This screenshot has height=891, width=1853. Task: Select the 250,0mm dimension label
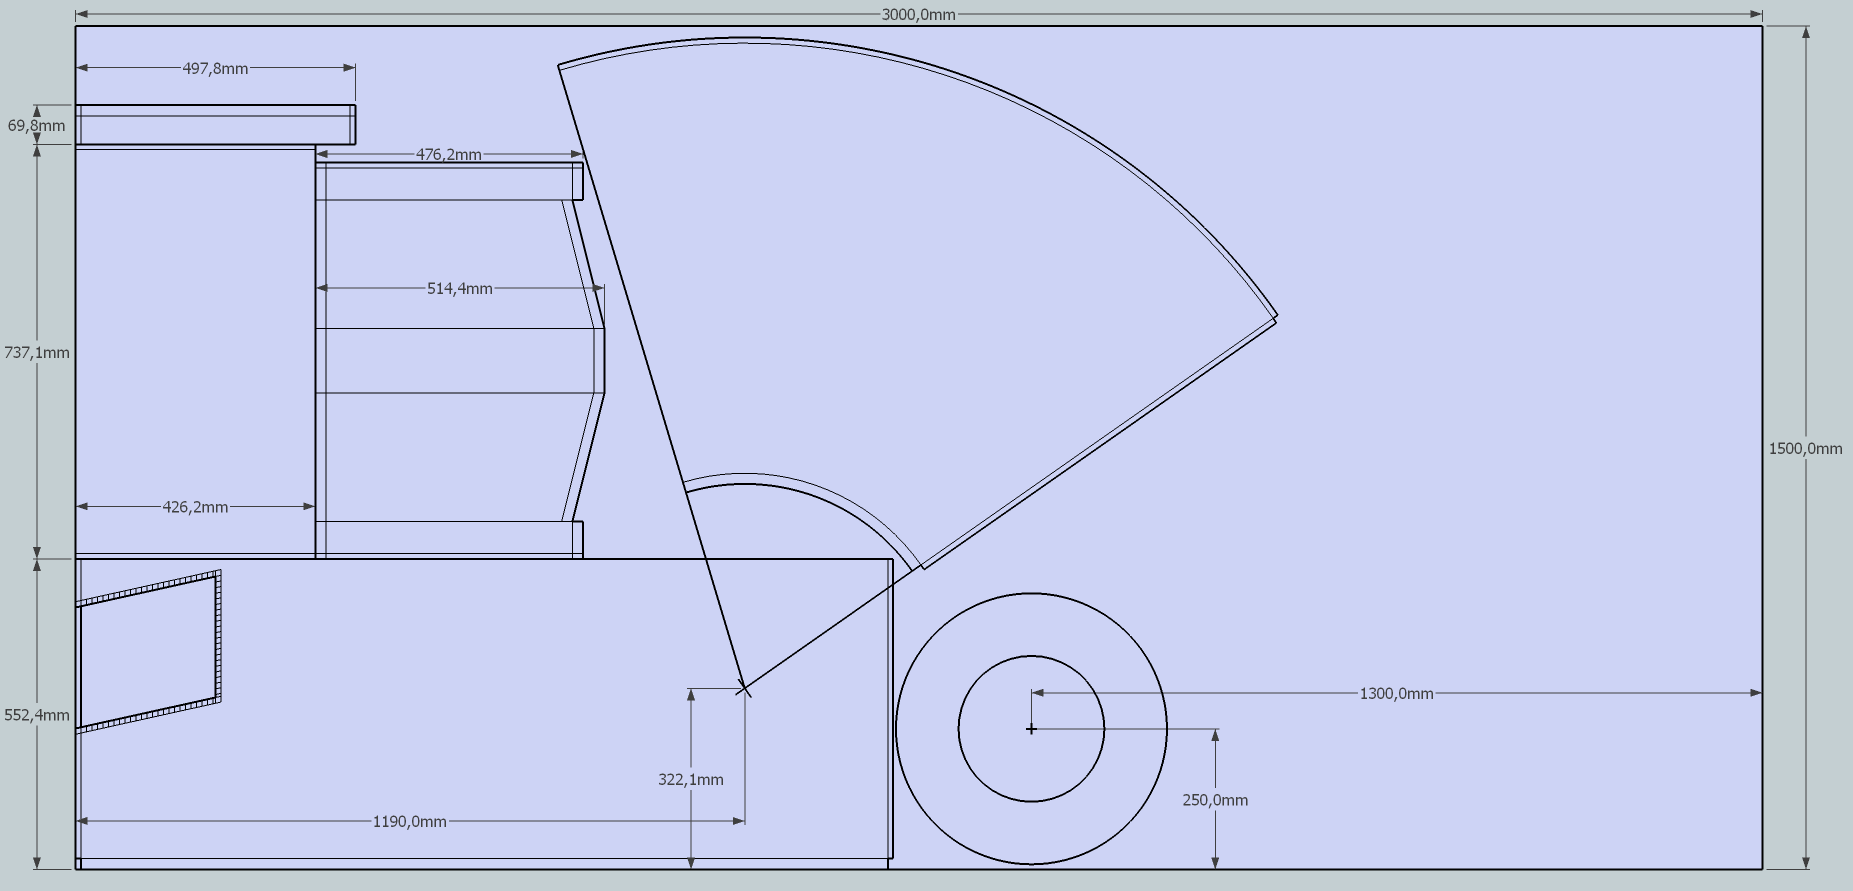click(1215, 799)
